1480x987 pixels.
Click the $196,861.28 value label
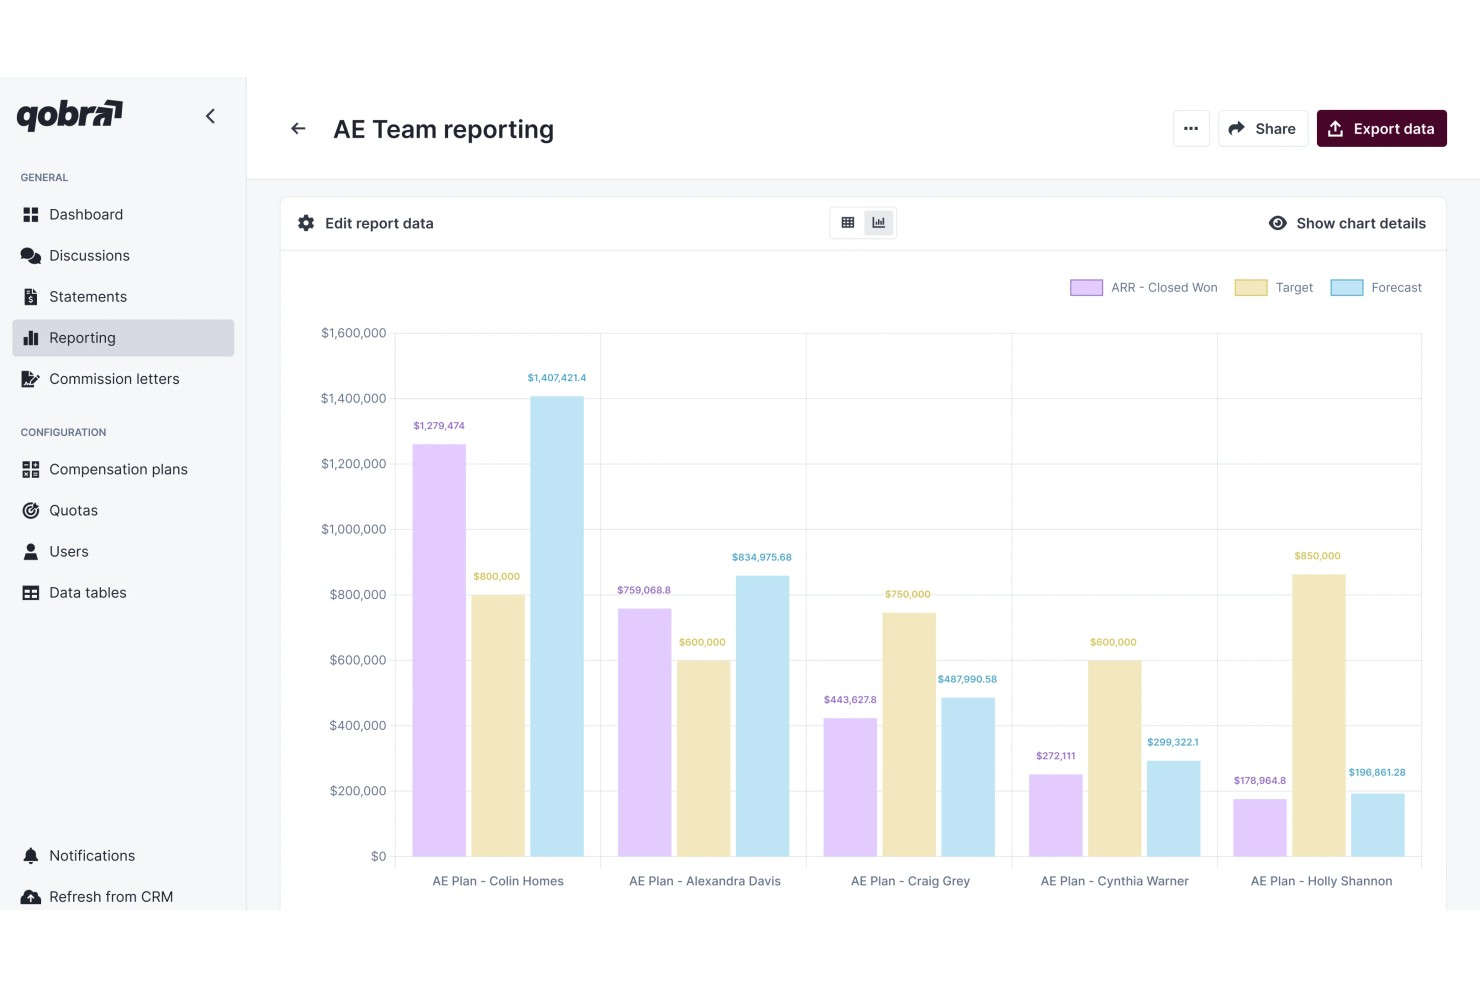[1377, 773]
